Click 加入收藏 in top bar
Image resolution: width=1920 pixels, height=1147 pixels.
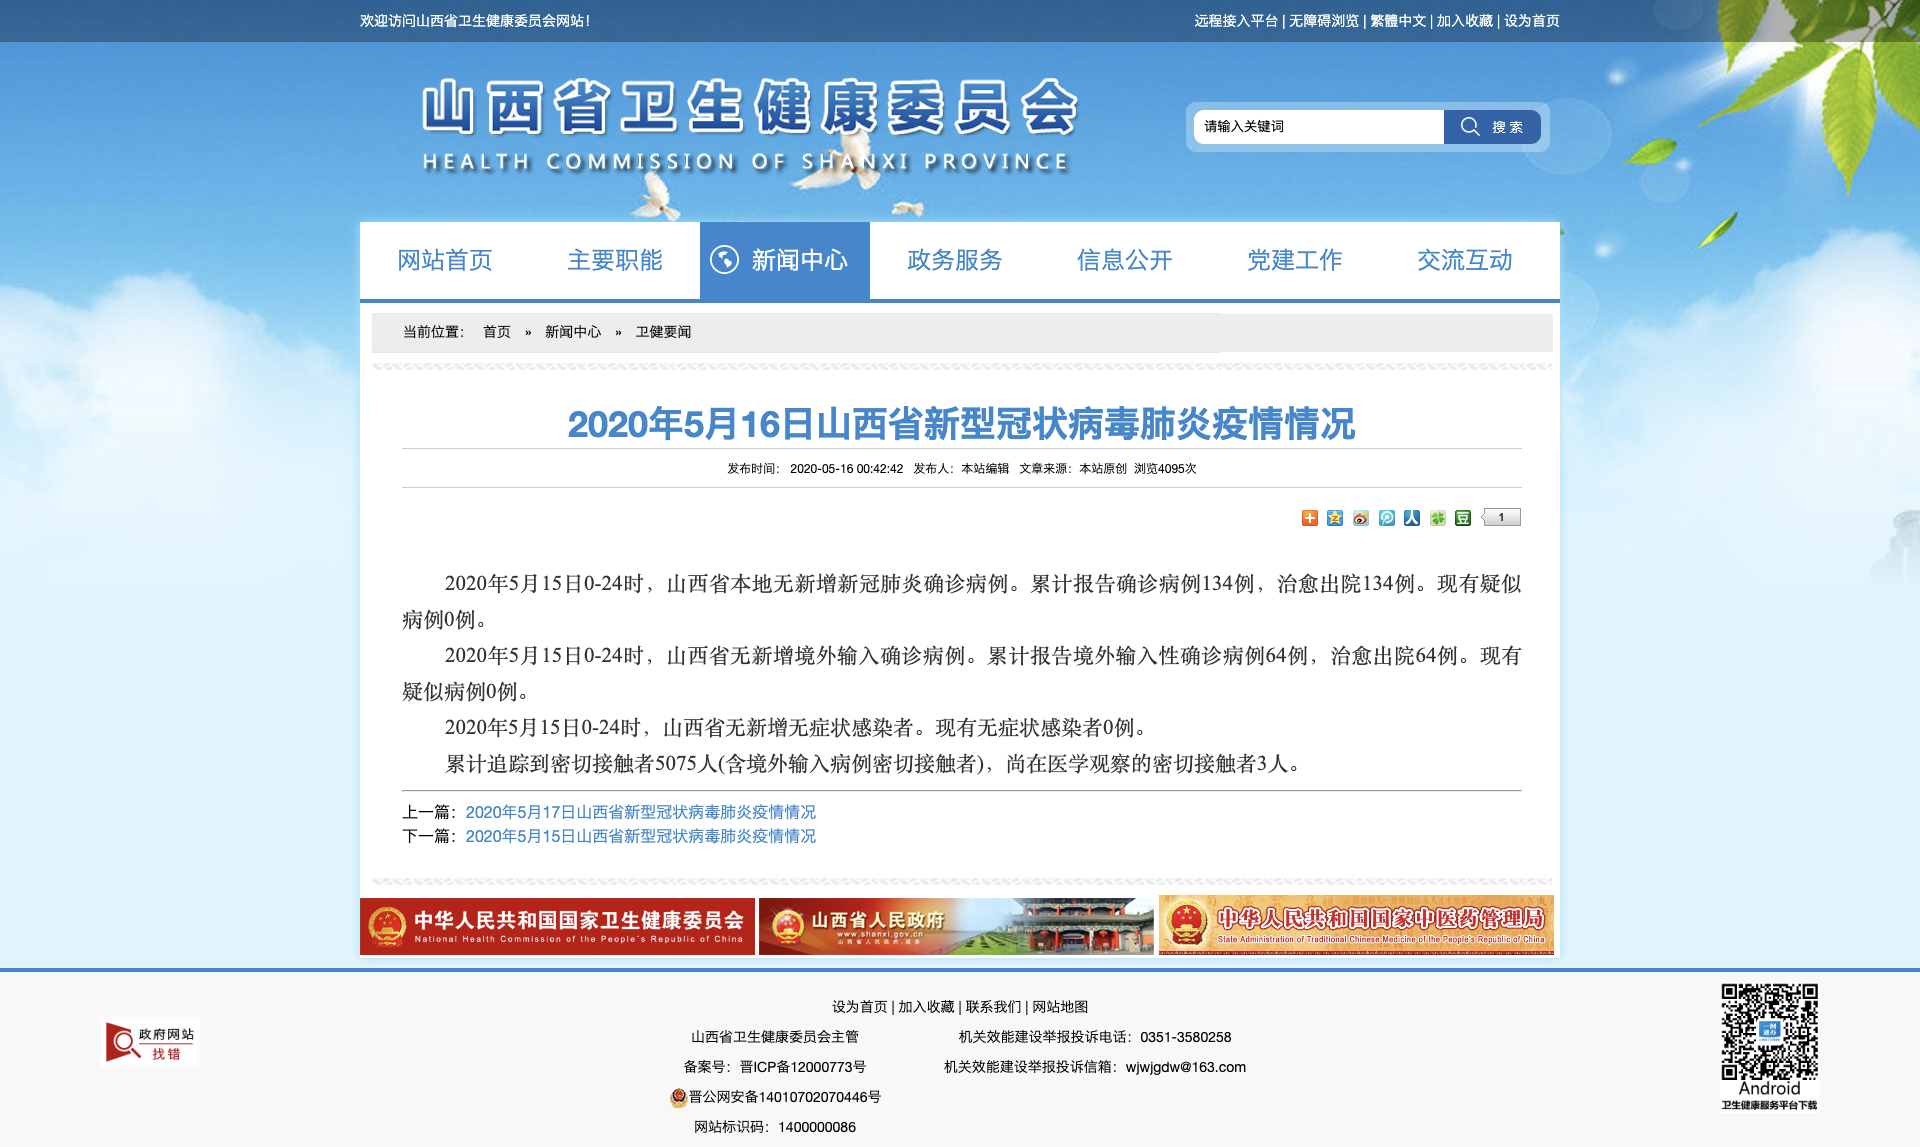[1465, 21]
